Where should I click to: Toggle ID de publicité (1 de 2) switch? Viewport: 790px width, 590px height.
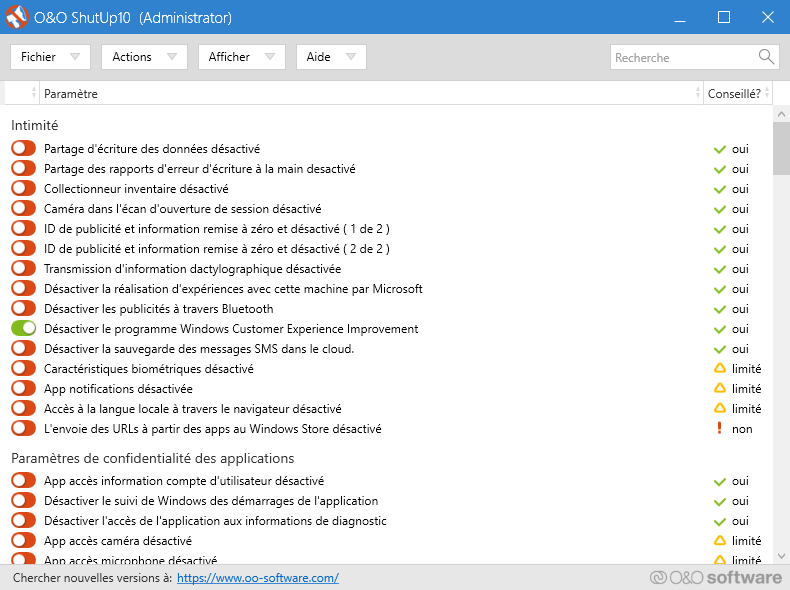point(24,228)
